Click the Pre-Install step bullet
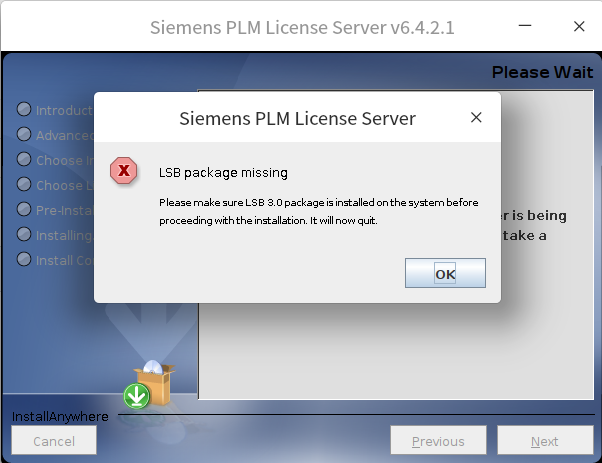The image size is (602, 463). pos(24,210)
